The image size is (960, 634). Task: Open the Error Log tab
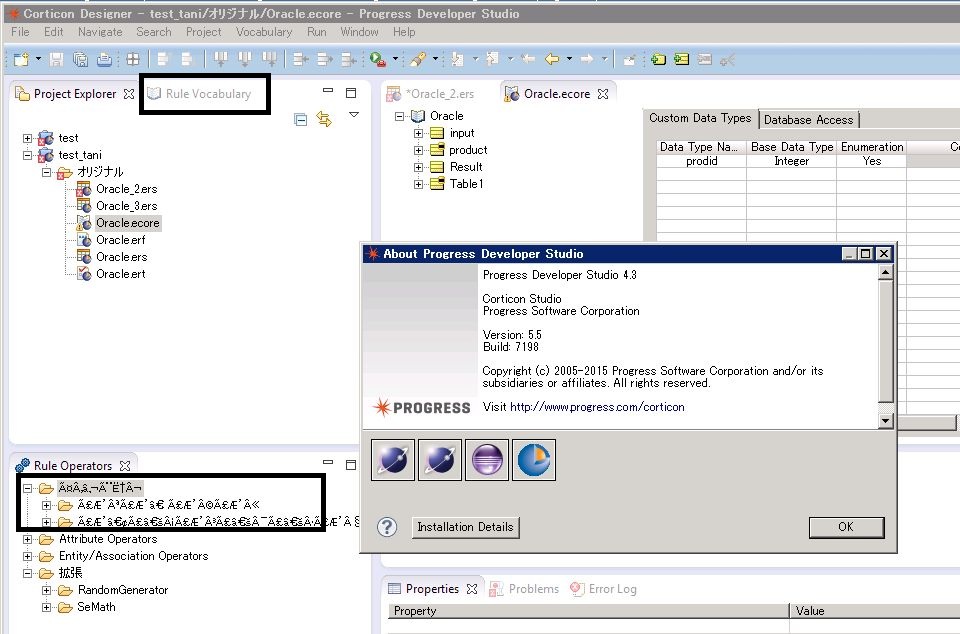coord(604,589)
